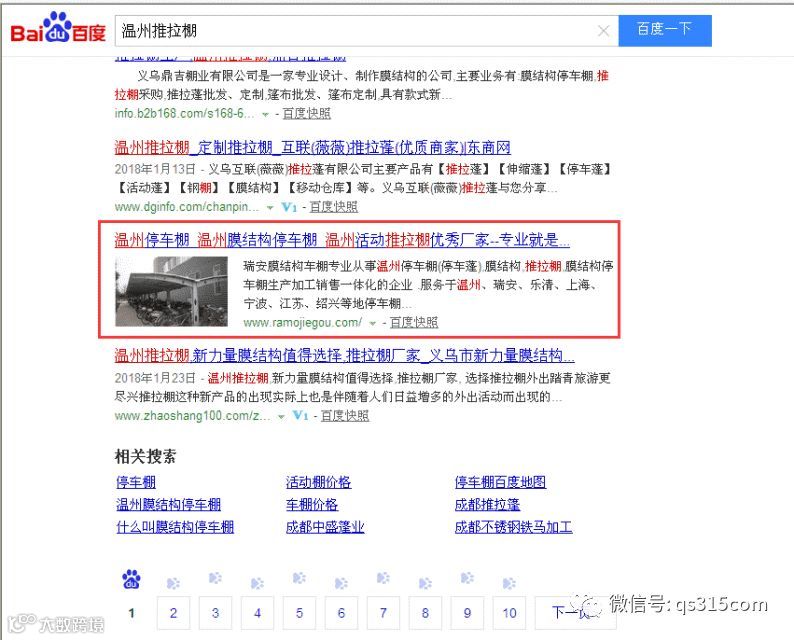Click the www.ramojiegou.com URL

[302, 322]
